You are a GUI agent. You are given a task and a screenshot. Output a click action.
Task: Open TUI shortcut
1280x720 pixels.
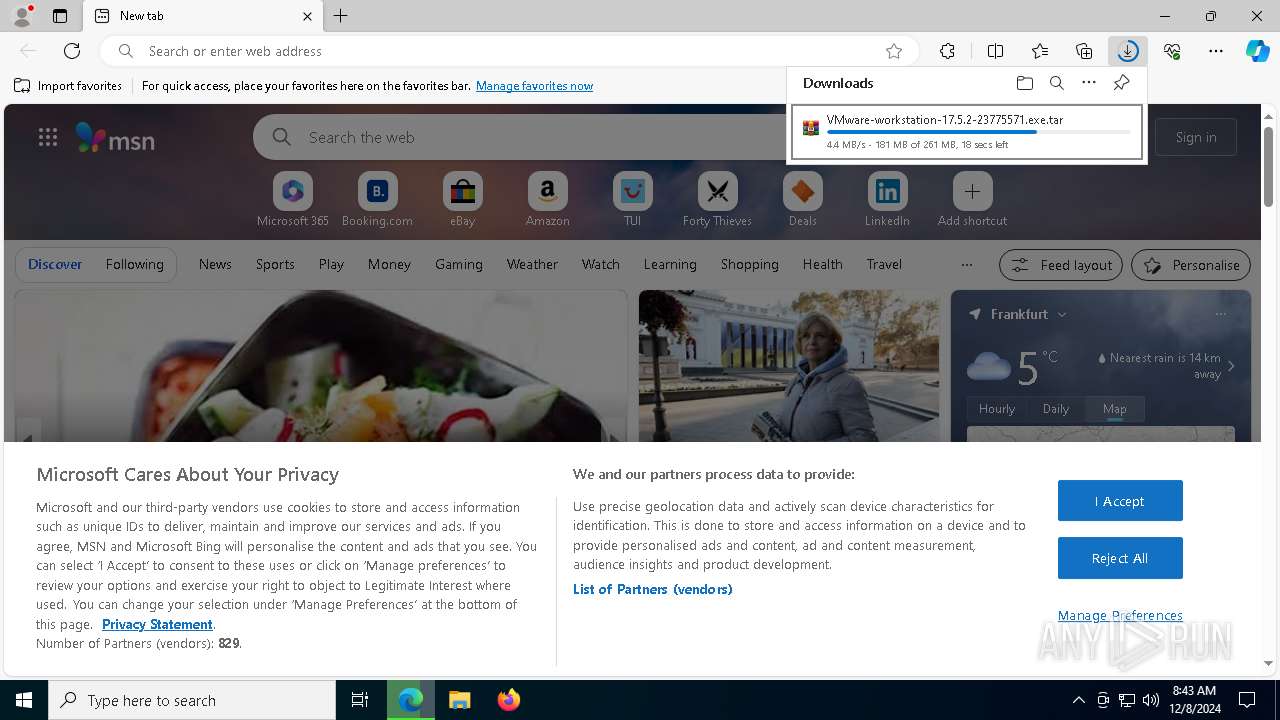pos(632,200)
